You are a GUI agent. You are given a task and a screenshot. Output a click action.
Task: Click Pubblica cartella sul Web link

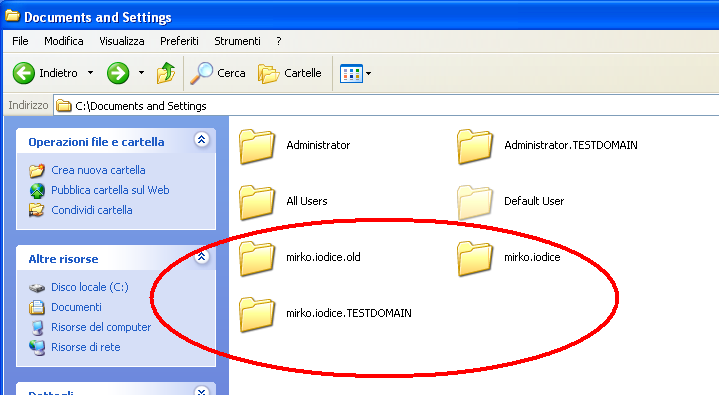(x=110, y=190)
